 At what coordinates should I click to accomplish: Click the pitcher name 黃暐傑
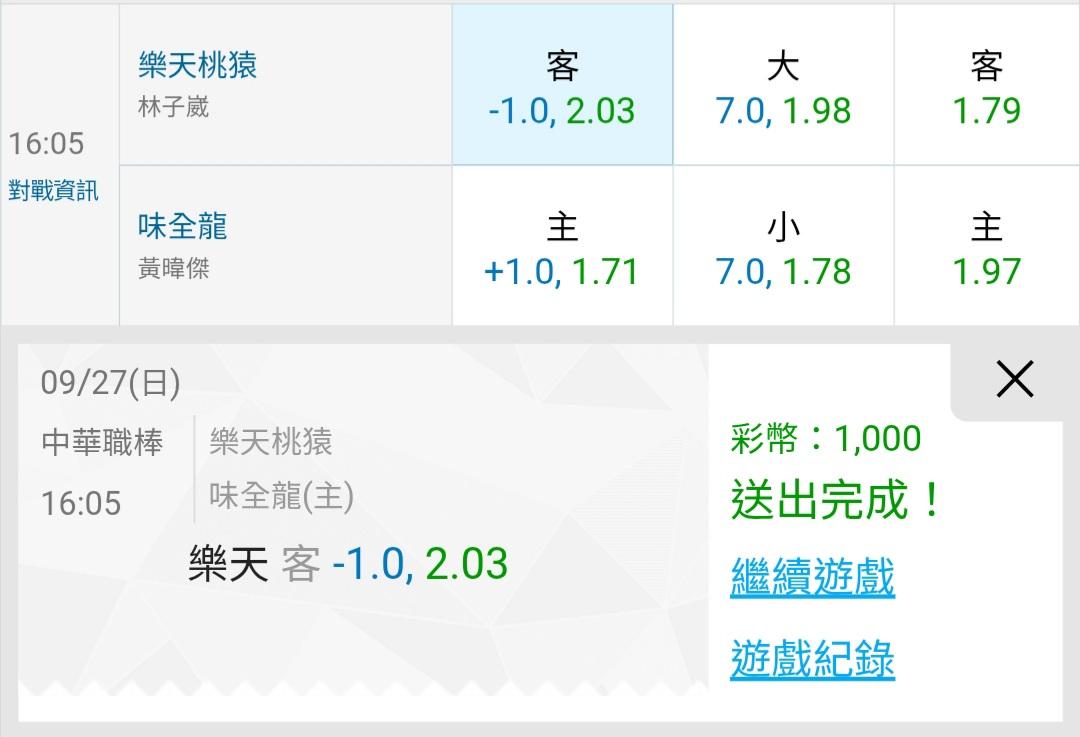174,269
